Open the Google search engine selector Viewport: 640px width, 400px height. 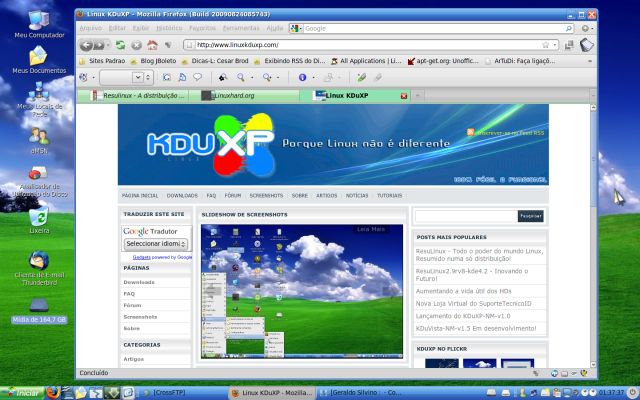(296, 29)
